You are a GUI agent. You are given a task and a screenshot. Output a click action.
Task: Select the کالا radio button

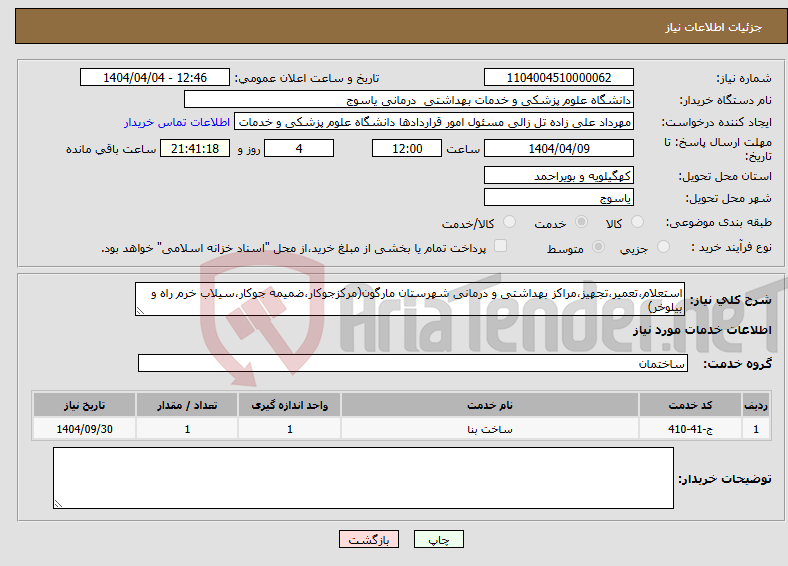pos(637,222)
